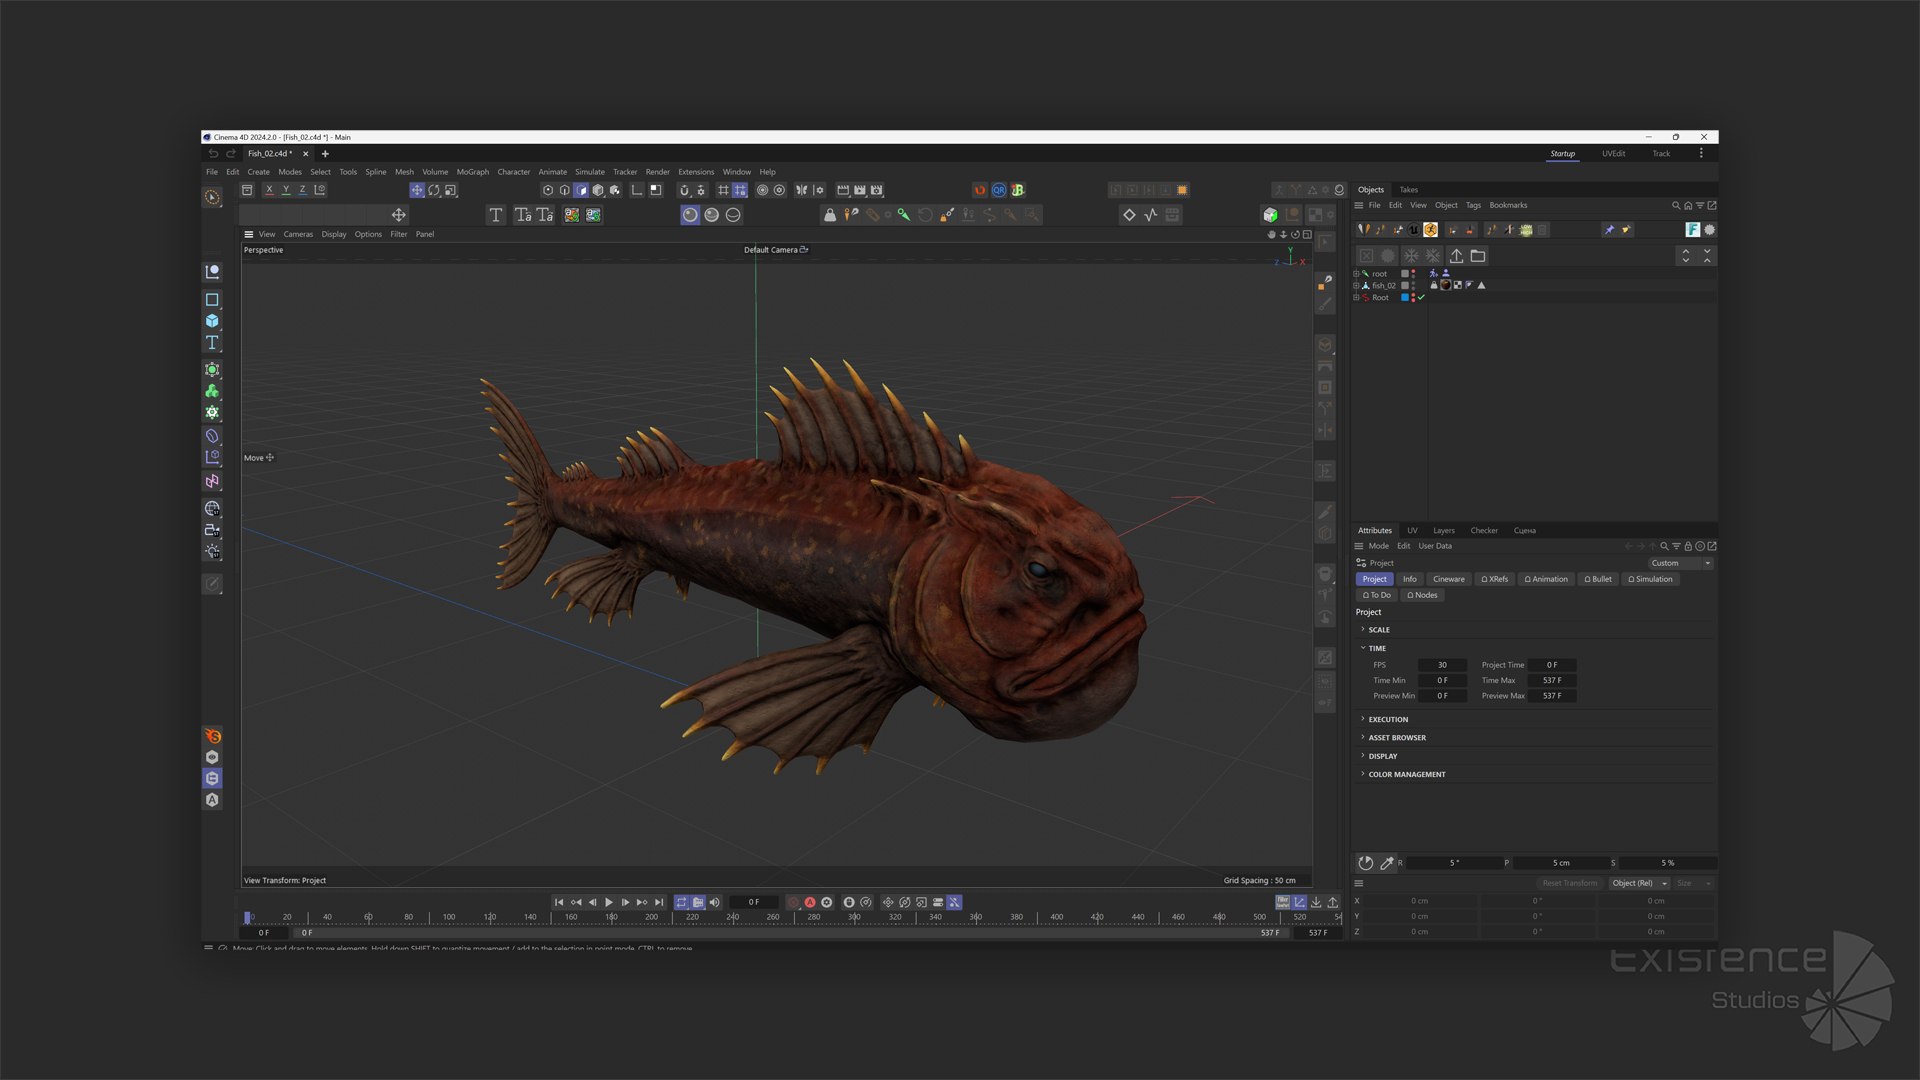
Task: Click the LOW/HIGH icon in Objects toolbar
Action: (1526, 230)
